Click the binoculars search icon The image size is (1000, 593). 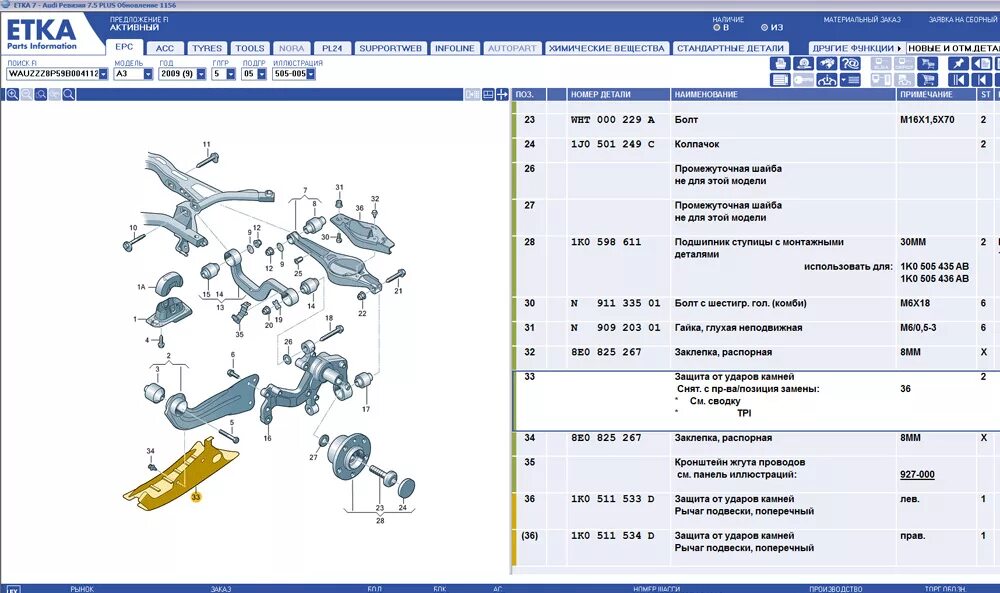coord(827,63)
